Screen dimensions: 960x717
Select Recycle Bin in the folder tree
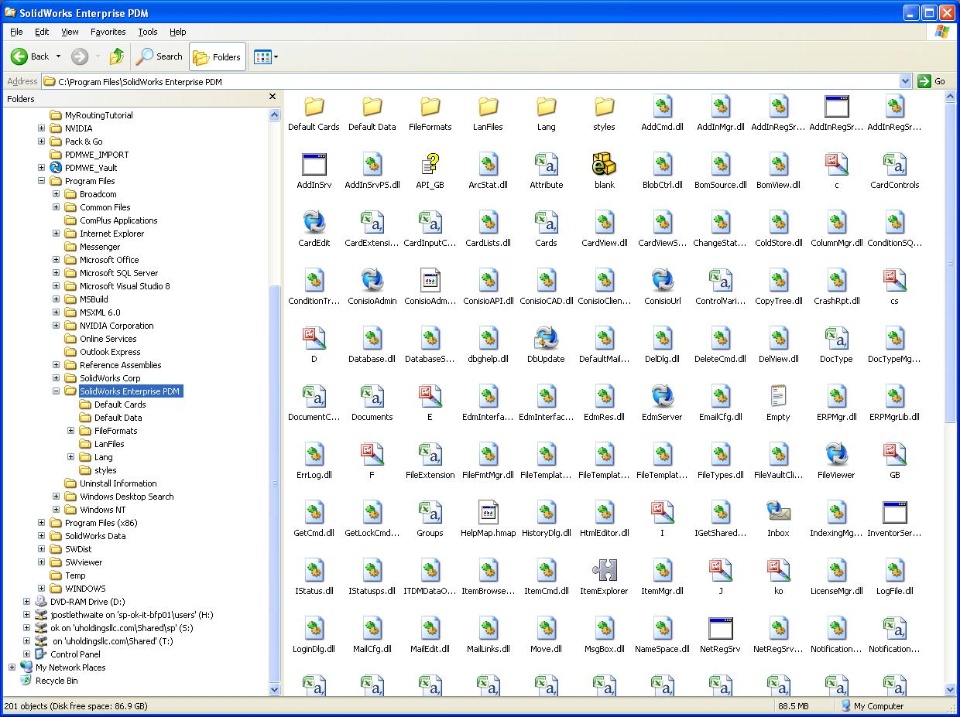(56, 681)
